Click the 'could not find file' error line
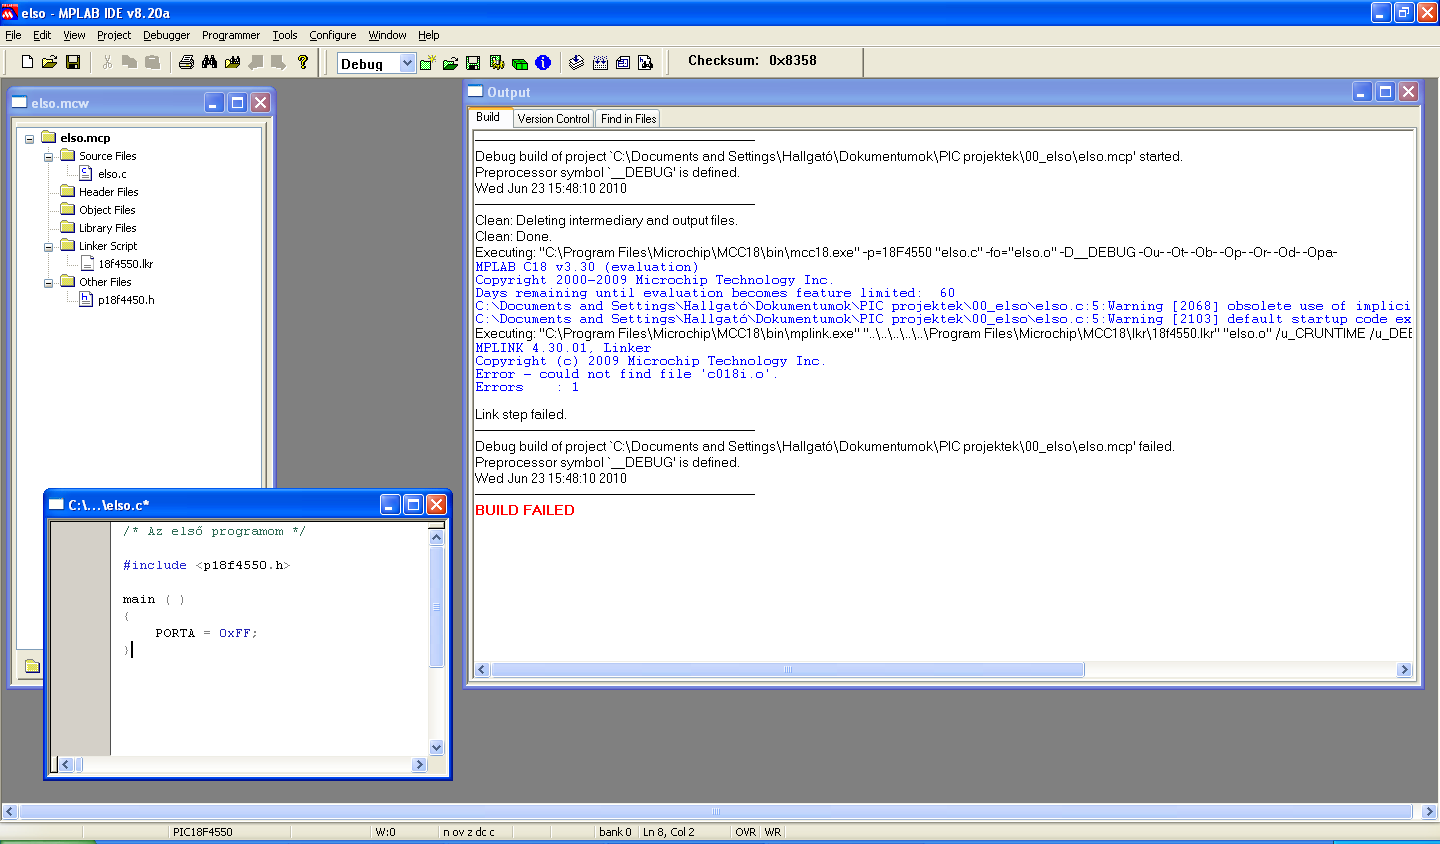Screen dimensions: 1440x844 pos(626,374)
